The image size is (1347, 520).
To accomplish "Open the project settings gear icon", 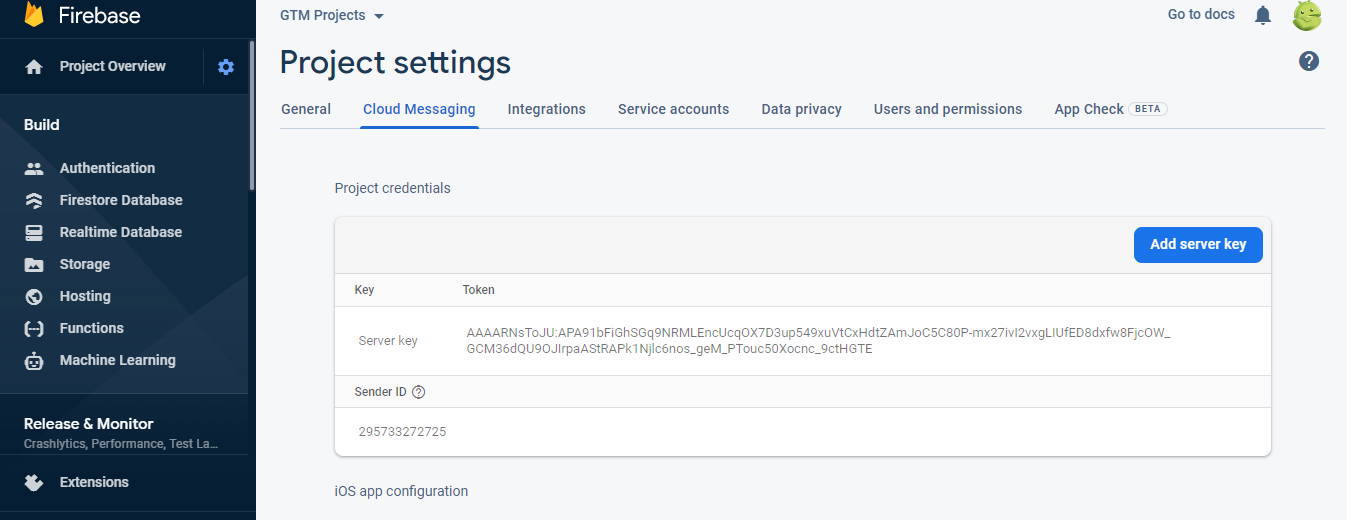I will point(226,67).
